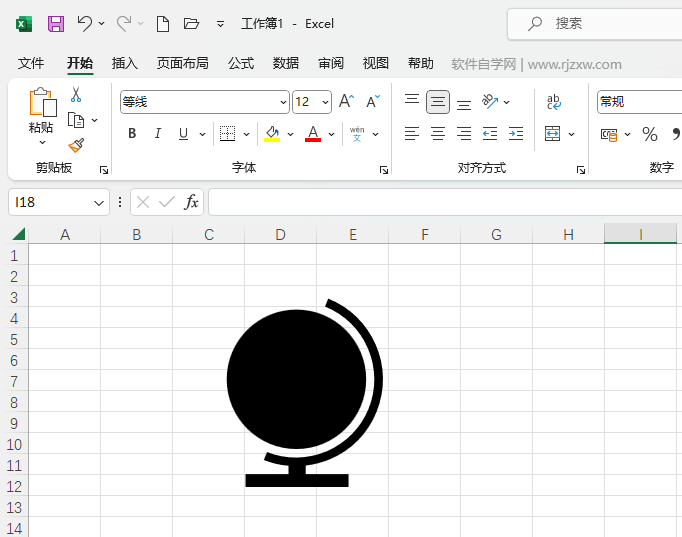Image resolution: width=682 pixels, height=537 pixels.
Task: Click into the formula bar input
Action: 445,202
